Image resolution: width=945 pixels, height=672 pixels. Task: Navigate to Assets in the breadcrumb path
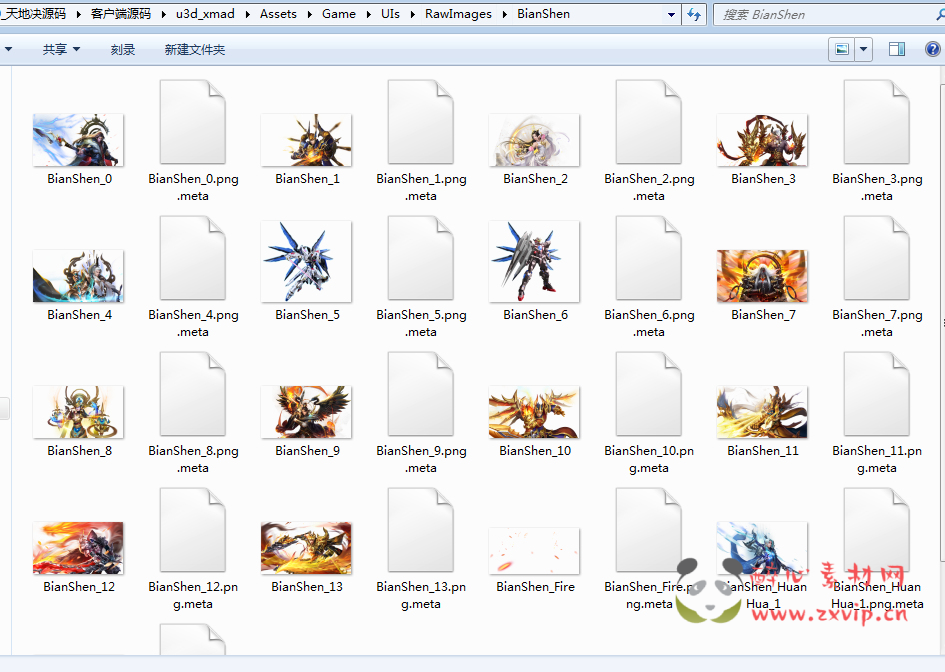point(278,14)
